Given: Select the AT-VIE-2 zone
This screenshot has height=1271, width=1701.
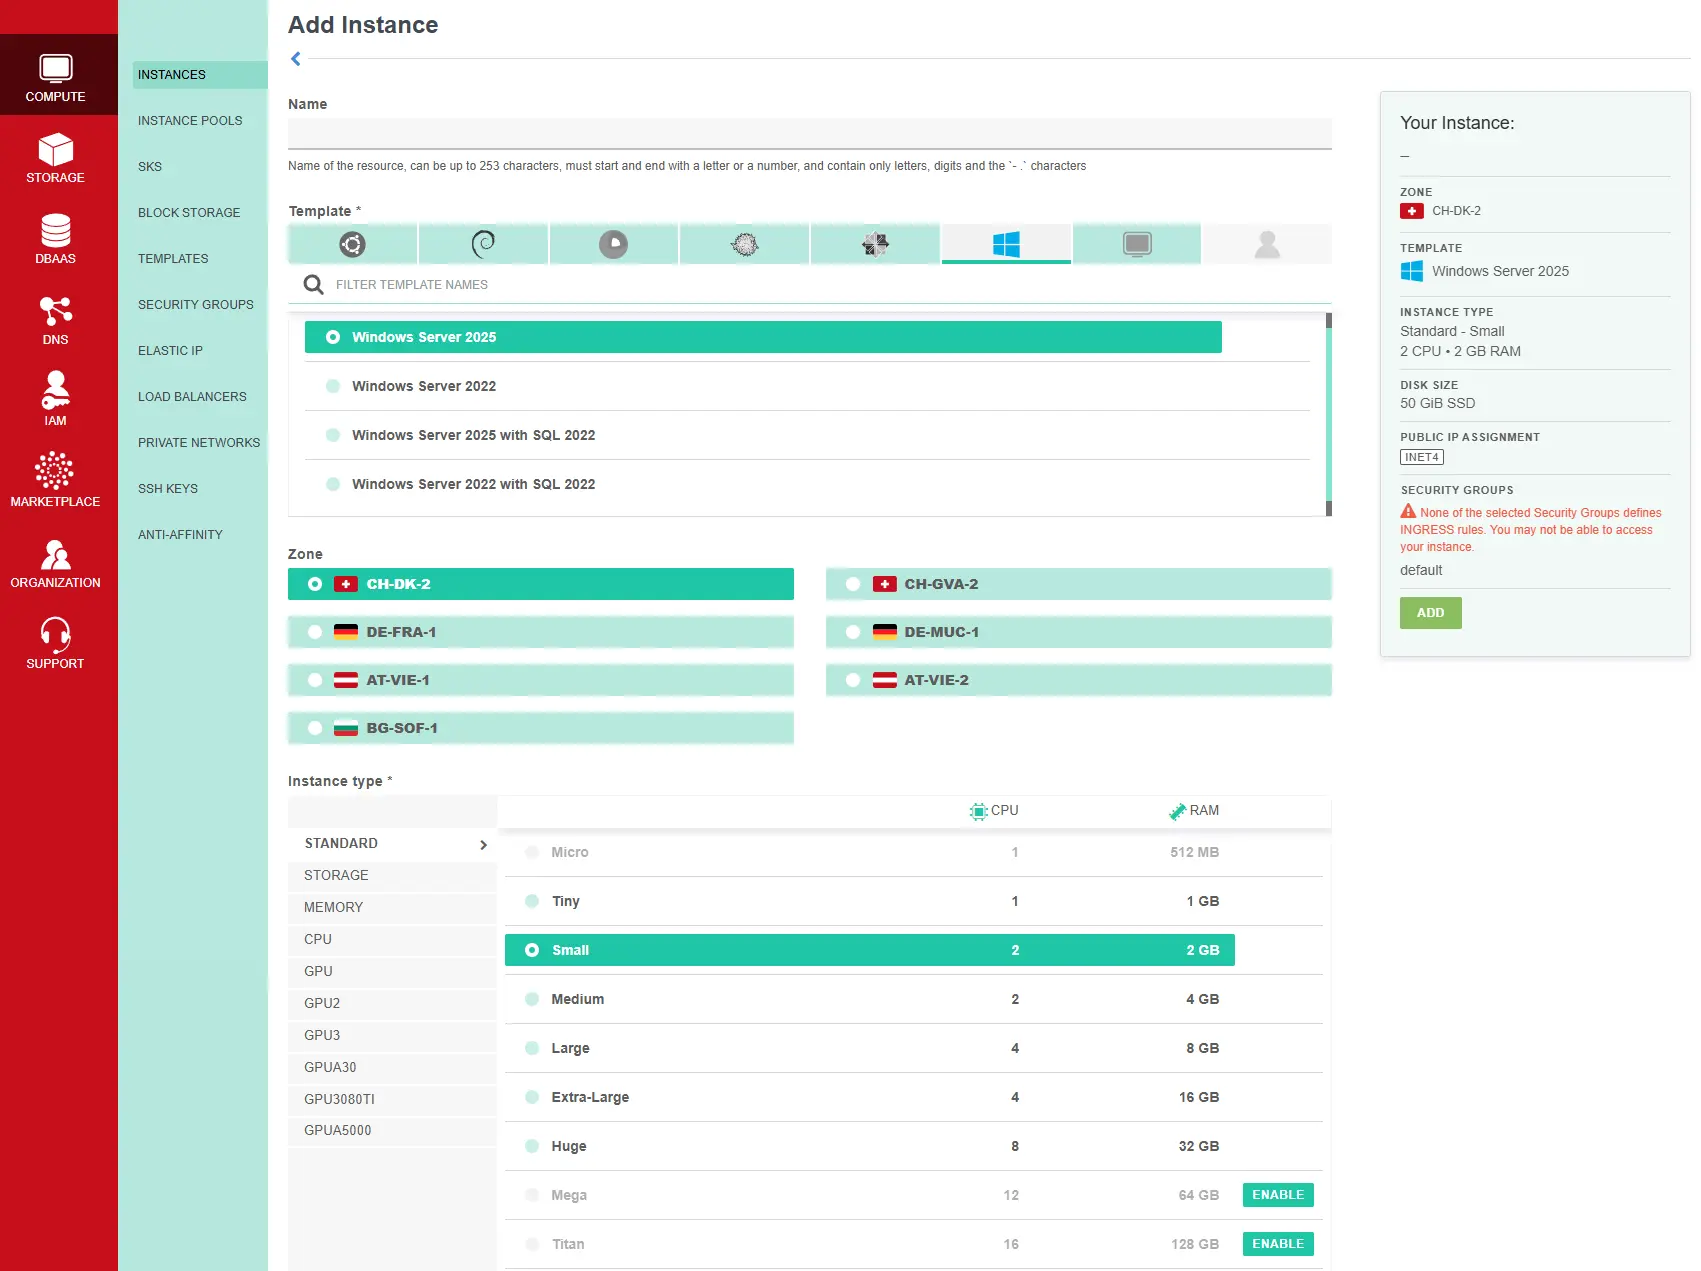Looking at the screenshot, I should pyautogui.click(x=1079, y=680).
